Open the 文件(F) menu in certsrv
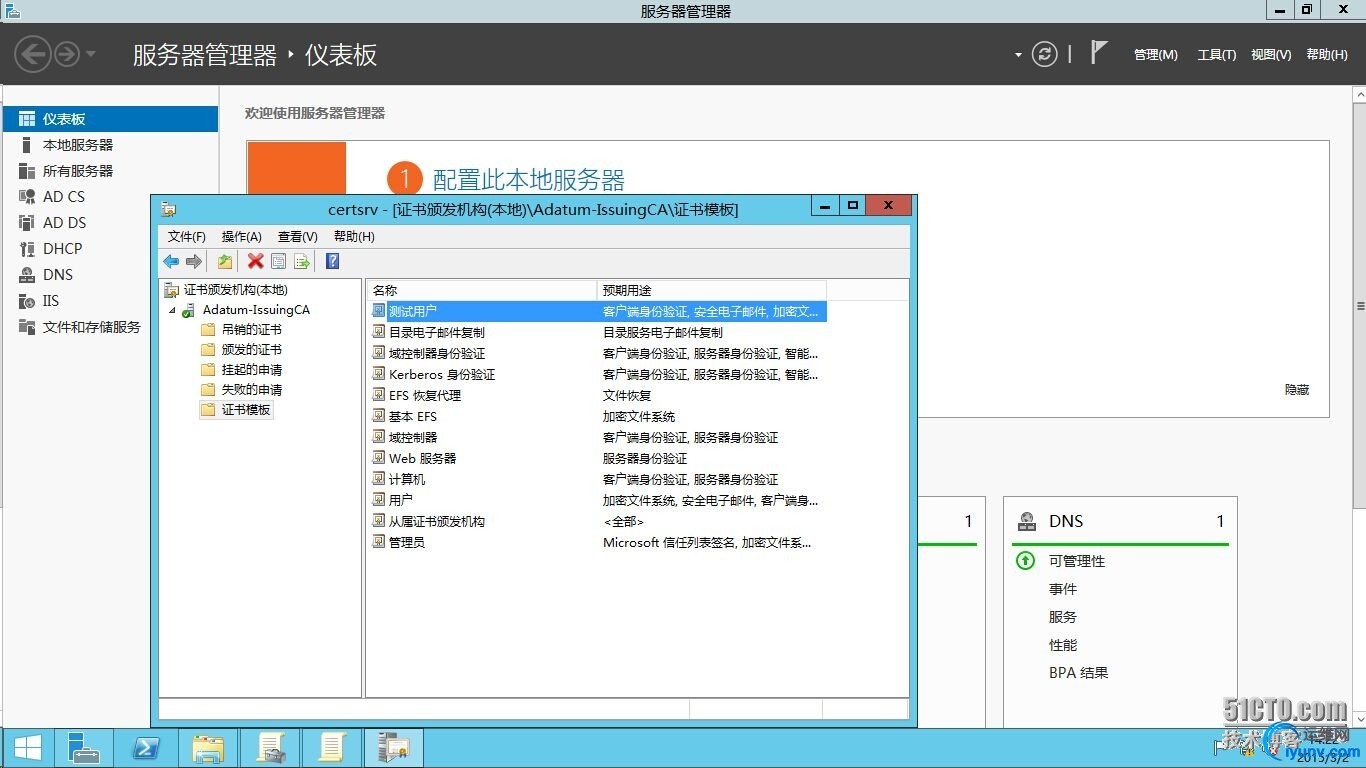The width and height of the screenshot is (1366, 768). 187,237
